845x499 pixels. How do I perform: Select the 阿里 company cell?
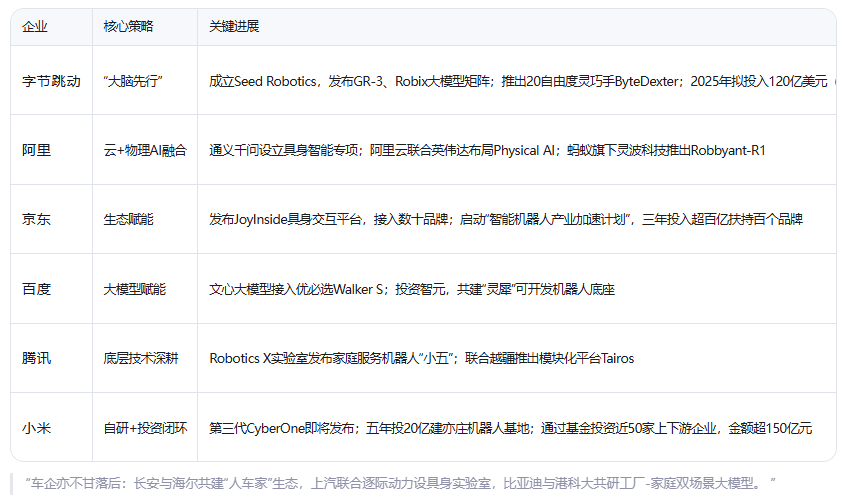click(37, 150)
